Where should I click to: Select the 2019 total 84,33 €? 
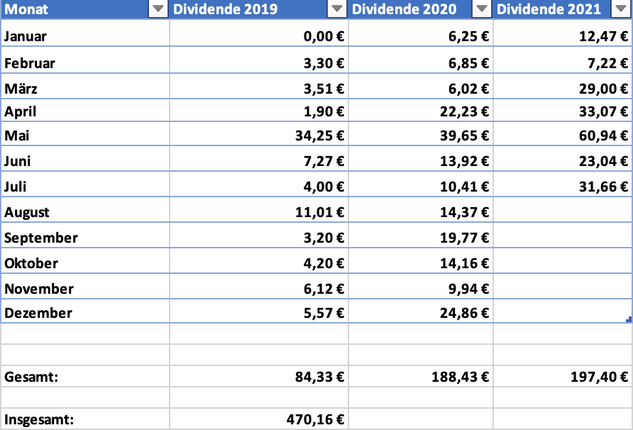pyautogui.click(x=259, y=376)
